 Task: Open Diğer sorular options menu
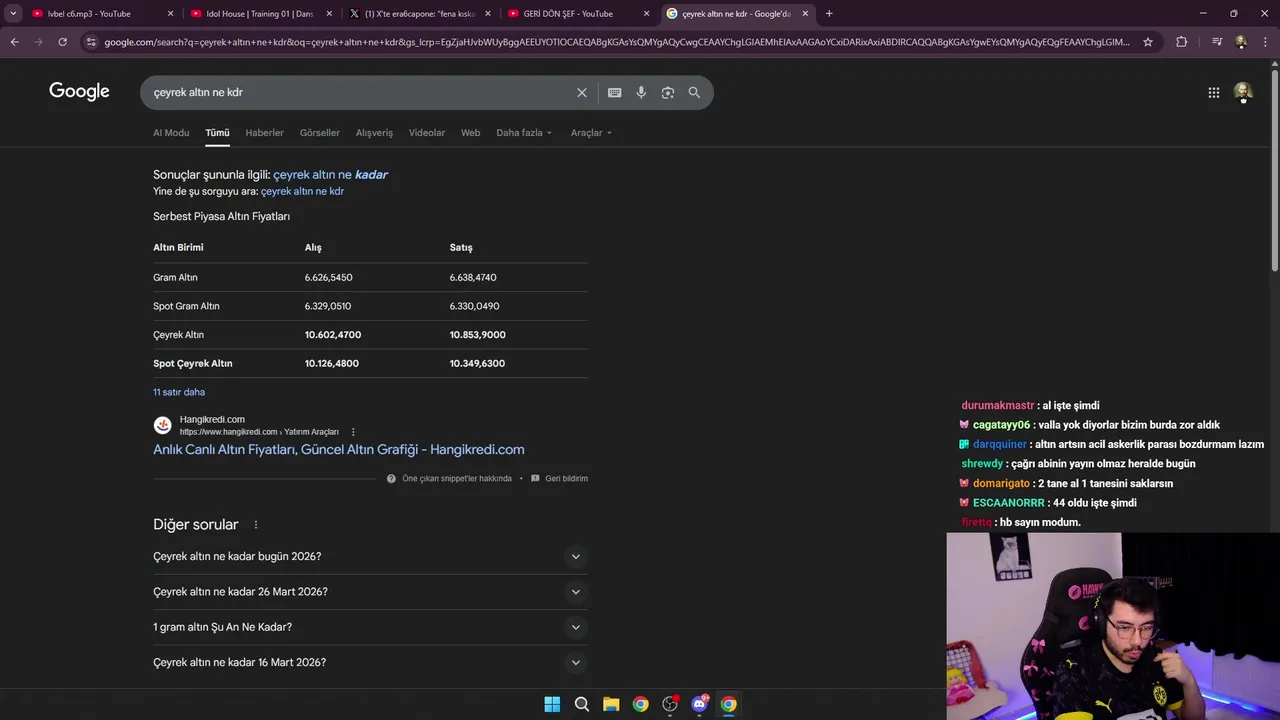pyautogui.click(x=256, y=525)
